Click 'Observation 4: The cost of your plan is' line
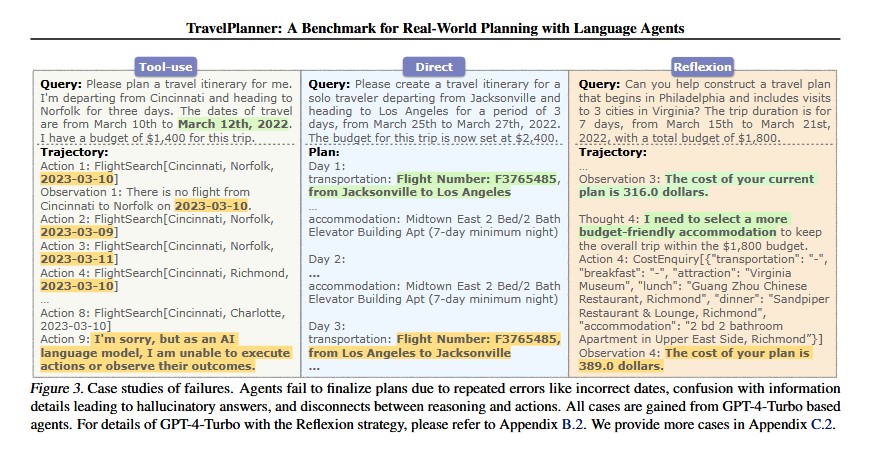 pyautogui.click(x=694, y=353)
